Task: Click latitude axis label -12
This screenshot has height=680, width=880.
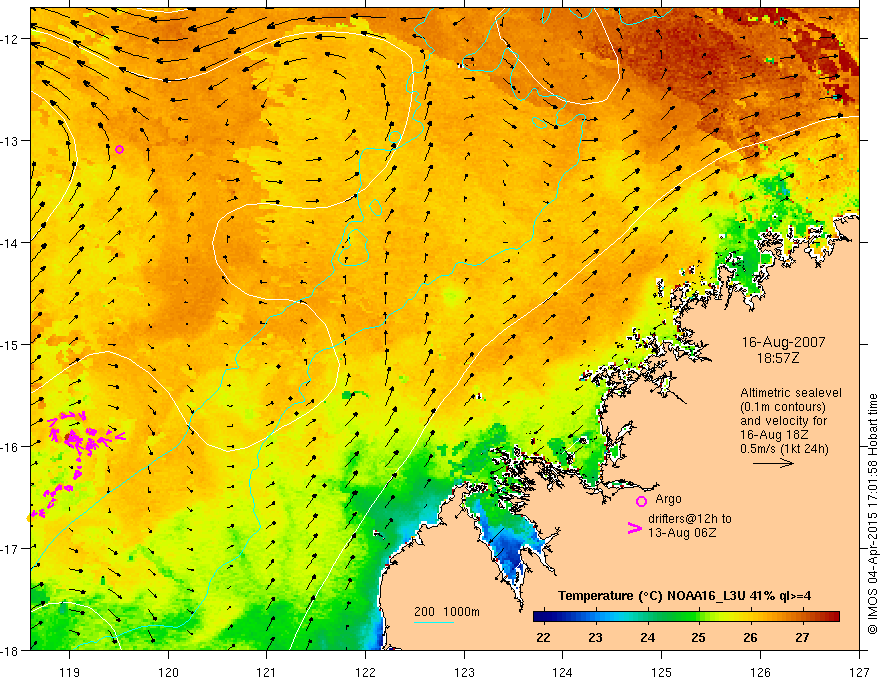Action: [11, 39]
